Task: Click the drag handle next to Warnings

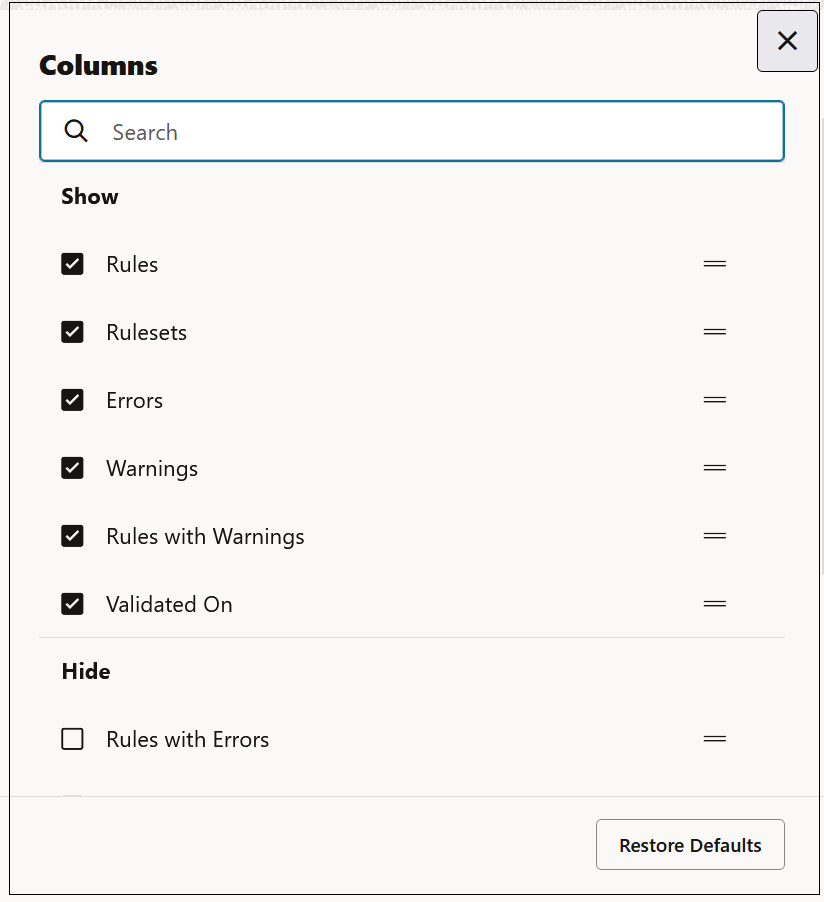Action: [x=714, y=467]
